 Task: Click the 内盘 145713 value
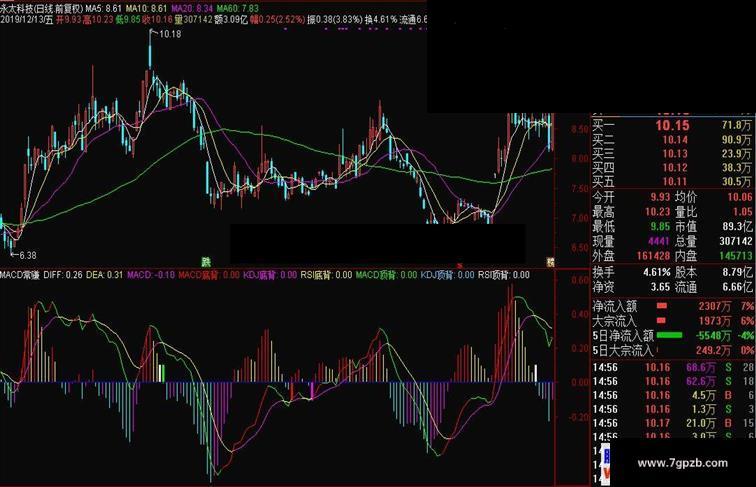[736, 256]
